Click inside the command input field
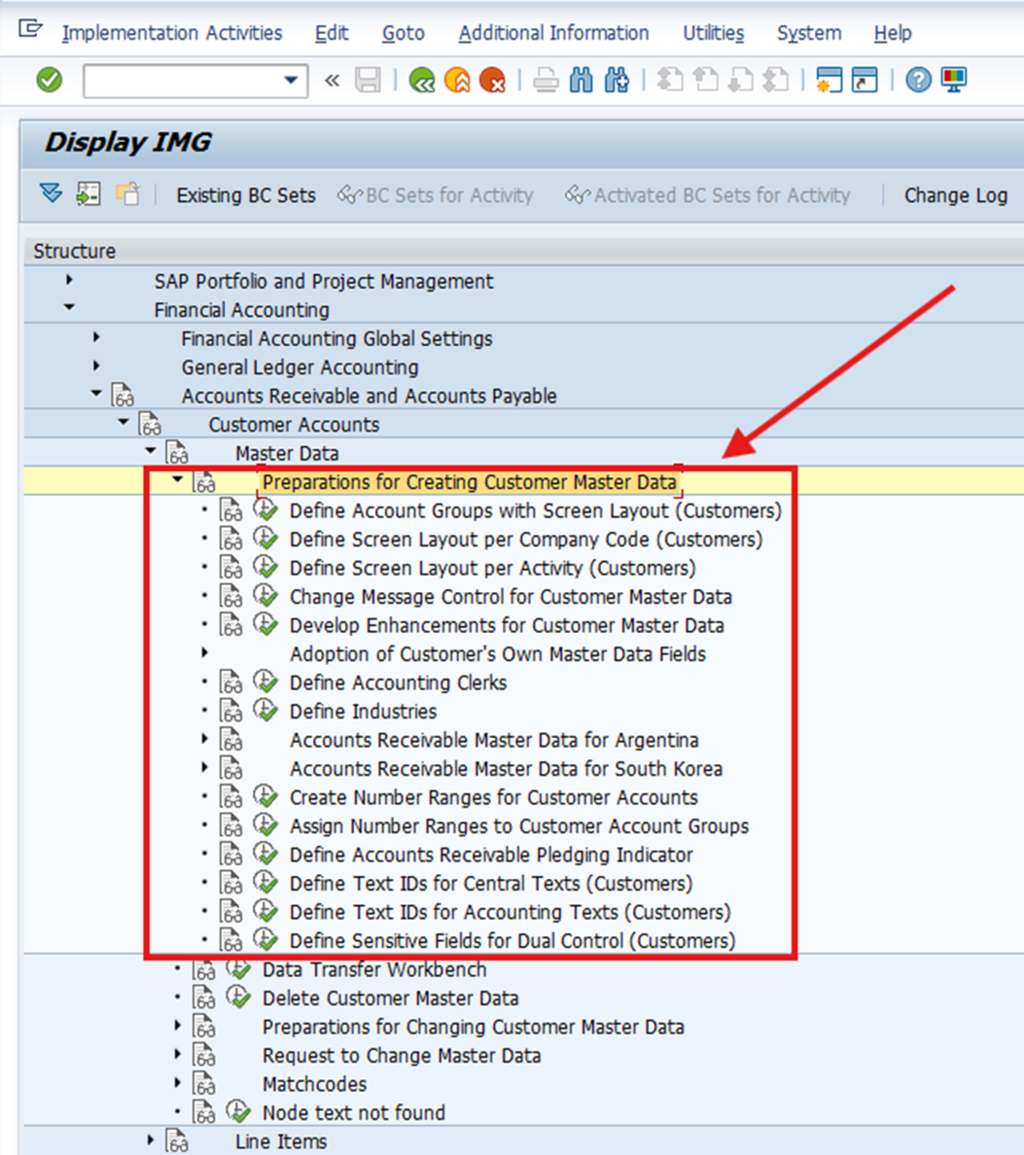The height and width of the screenshot is (1155, 1024). pyautogui.click(x=180, y=81)
